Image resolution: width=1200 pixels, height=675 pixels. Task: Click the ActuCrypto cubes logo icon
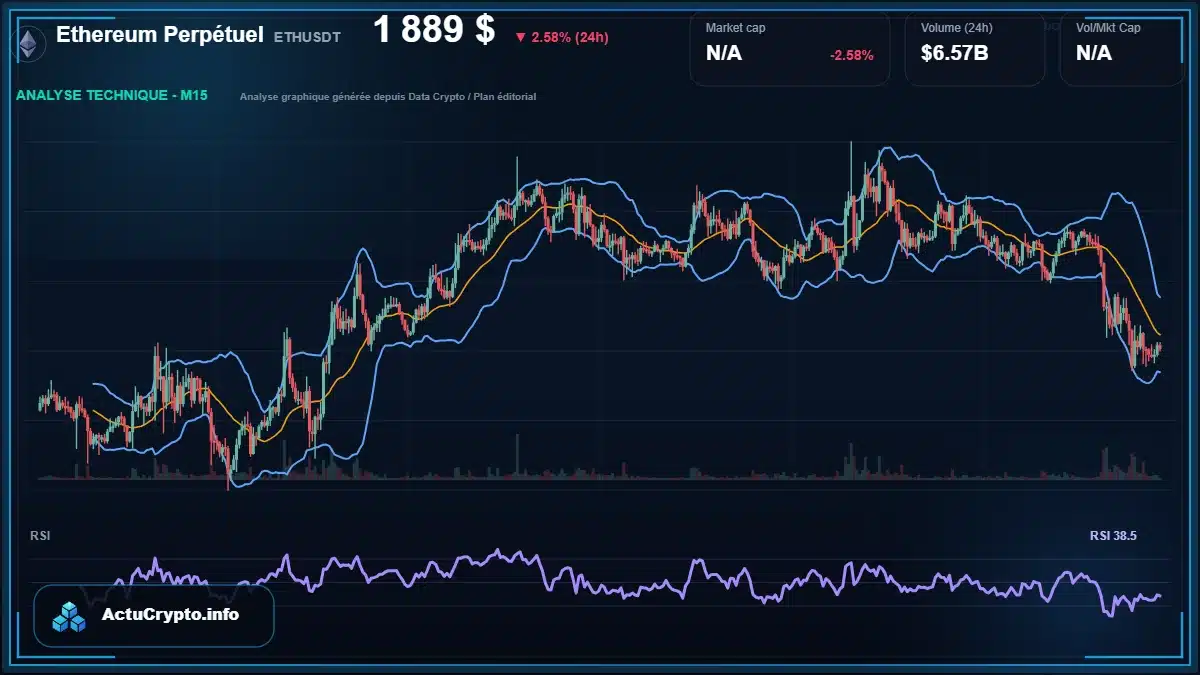click(70, 617)
